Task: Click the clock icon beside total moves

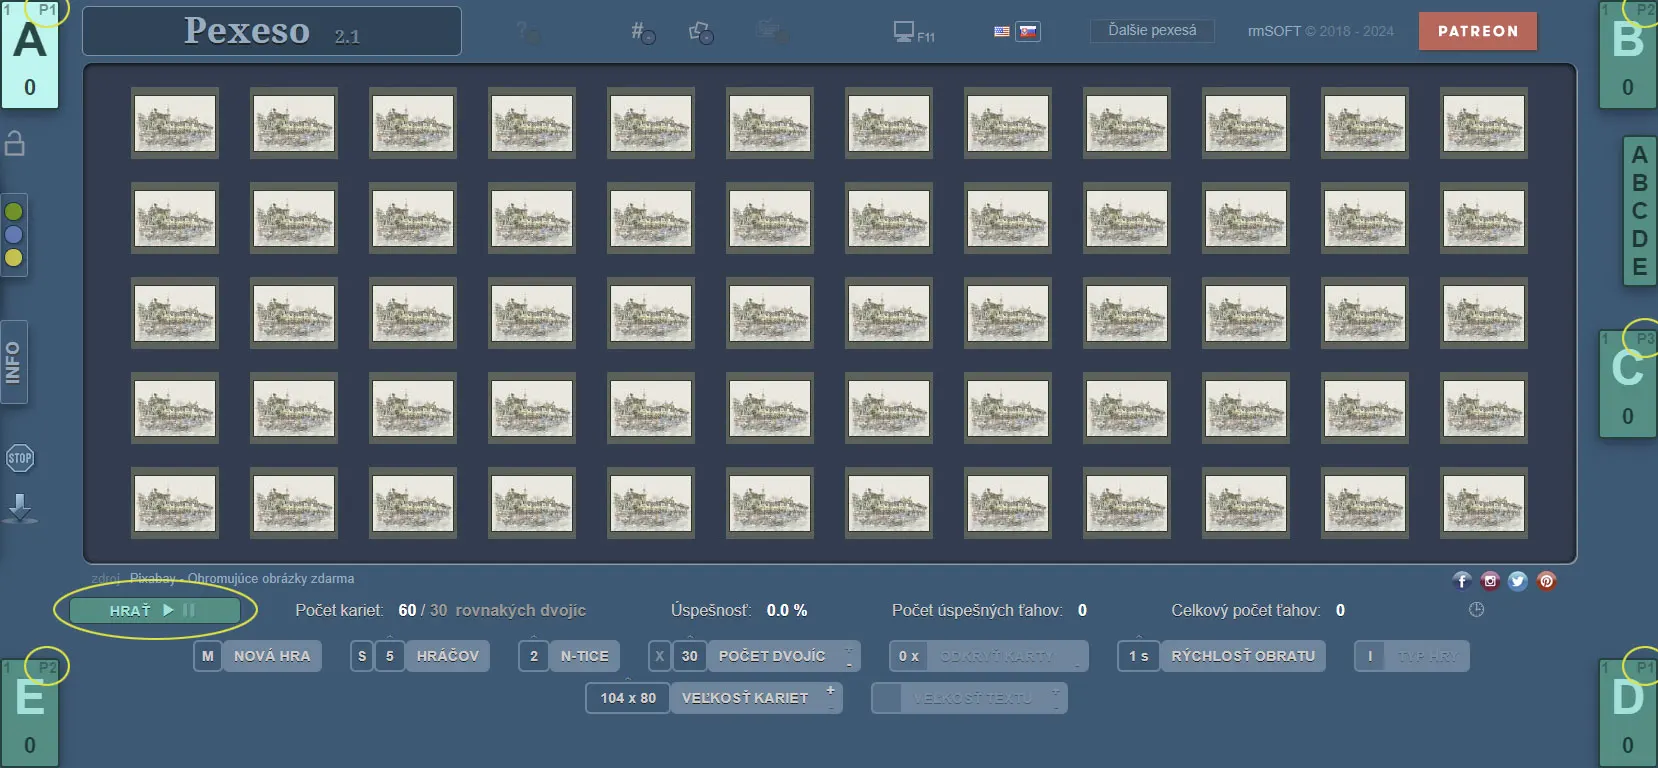Action: coord(1476,610)
